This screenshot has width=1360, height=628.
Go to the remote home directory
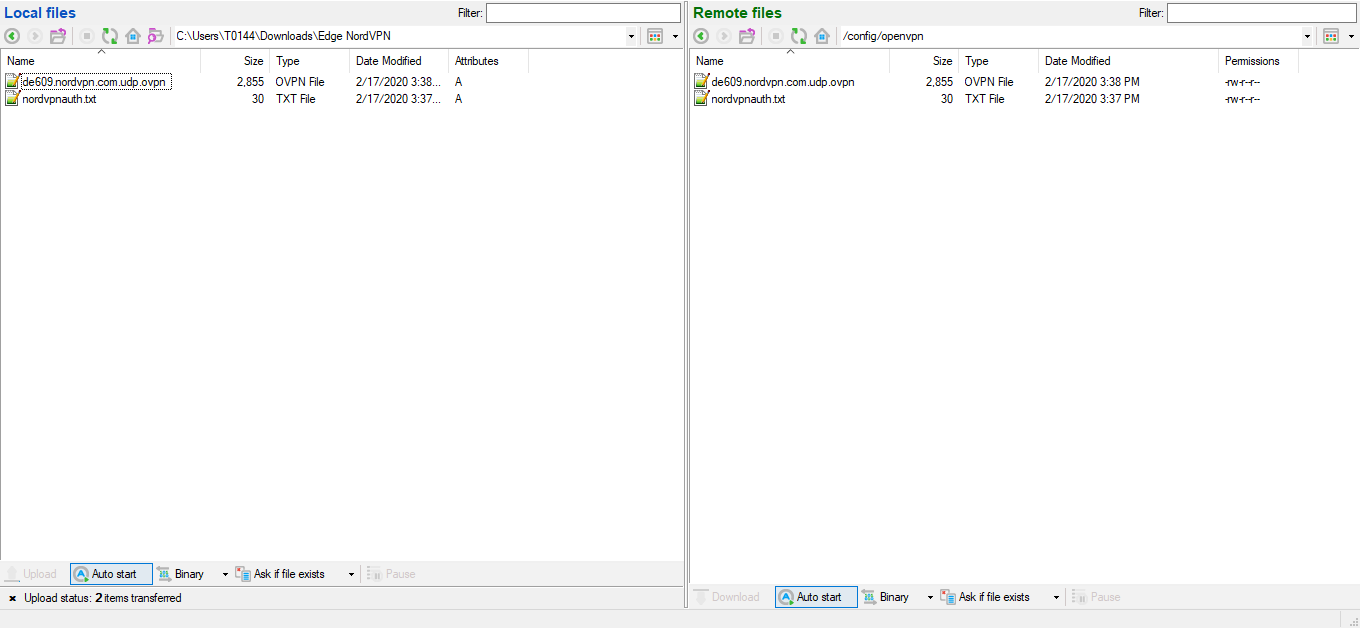(x=822, y=36)
